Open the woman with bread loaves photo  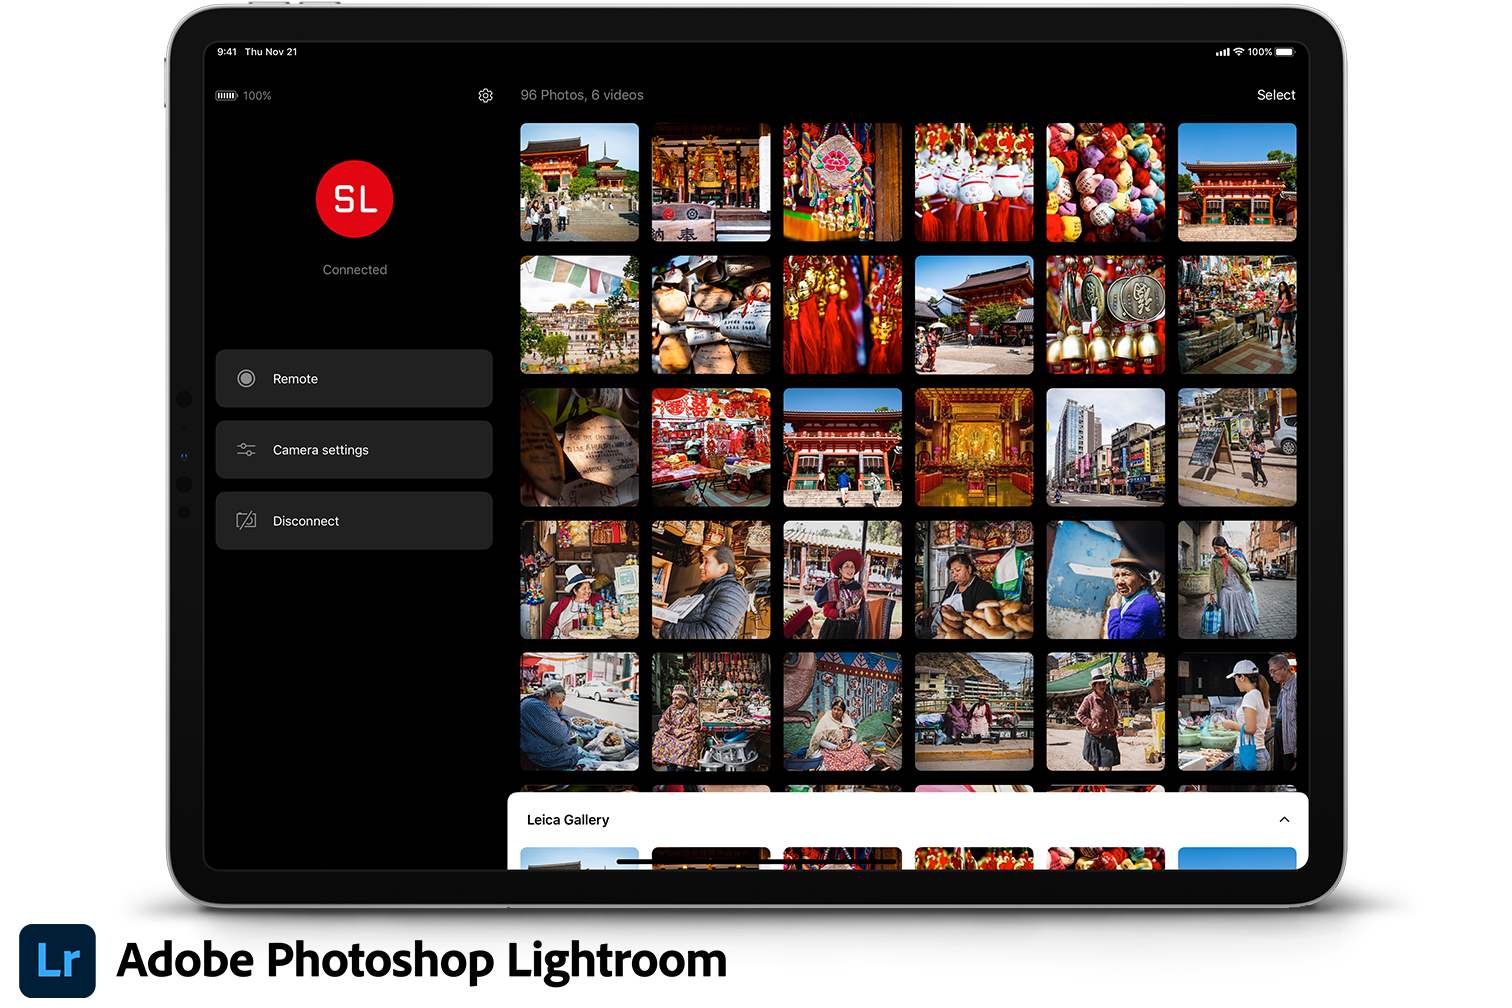[974, 580]
